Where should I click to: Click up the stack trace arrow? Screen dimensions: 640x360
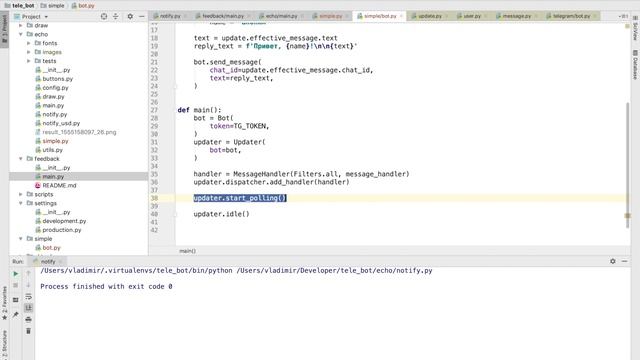point(28,273)
